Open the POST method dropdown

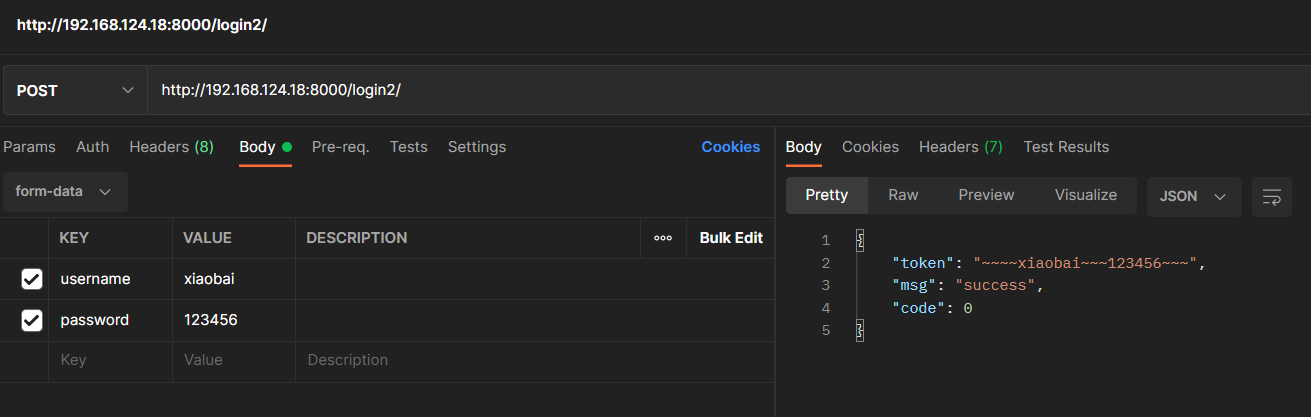point(76,91)
